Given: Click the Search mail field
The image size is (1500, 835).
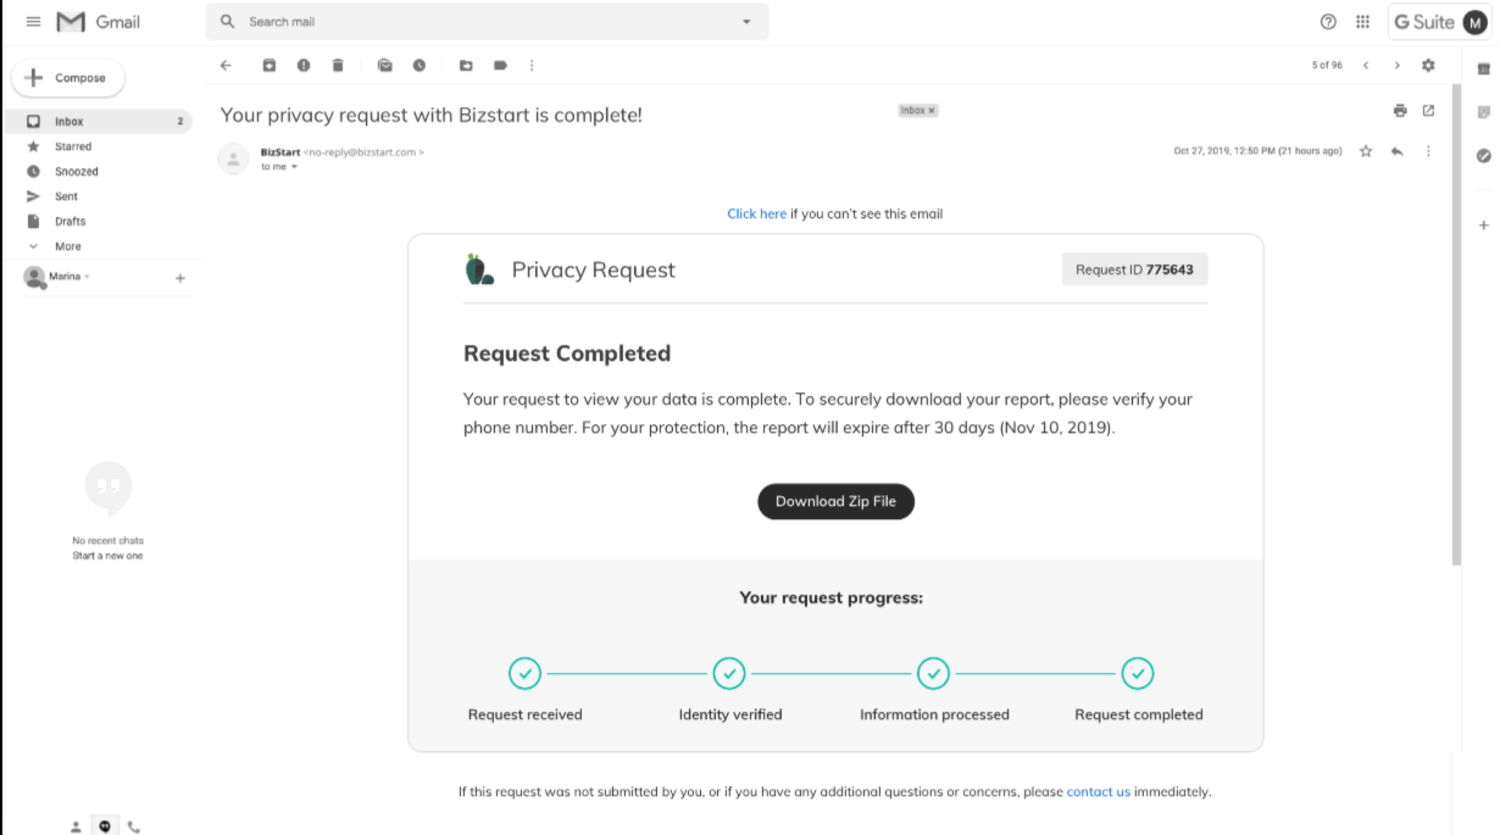Looking at the screenshot, I should [480, 21].
